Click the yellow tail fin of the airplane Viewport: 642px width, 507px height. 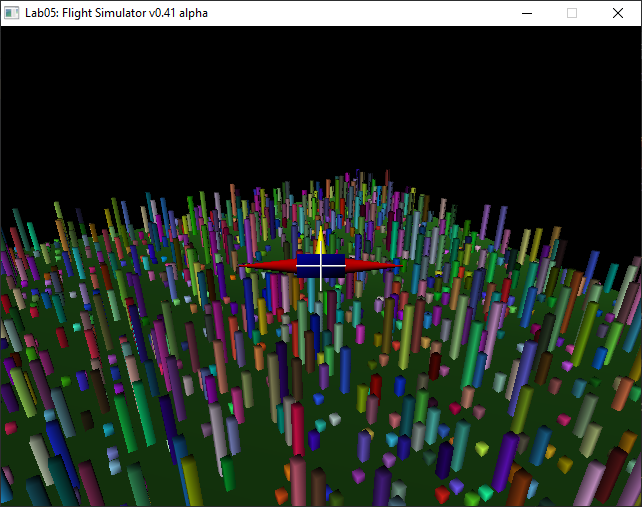pyautogui.click(x=321, y=242)
